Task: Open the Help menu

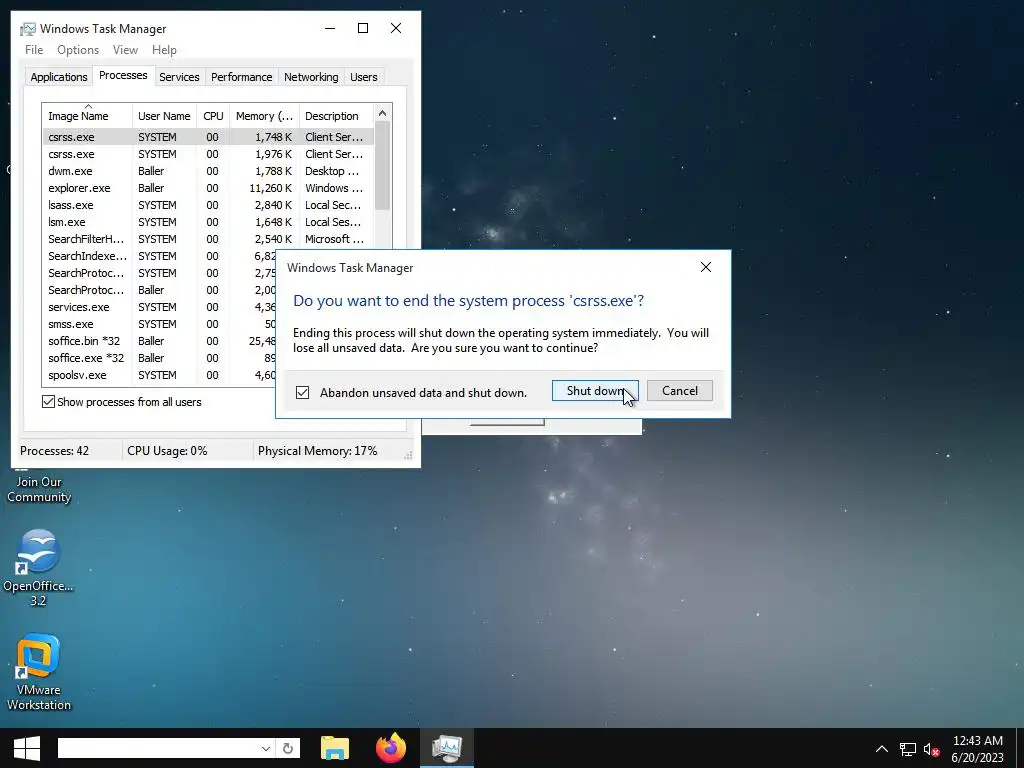Action: pyautogui.click(x=164, y=50)
